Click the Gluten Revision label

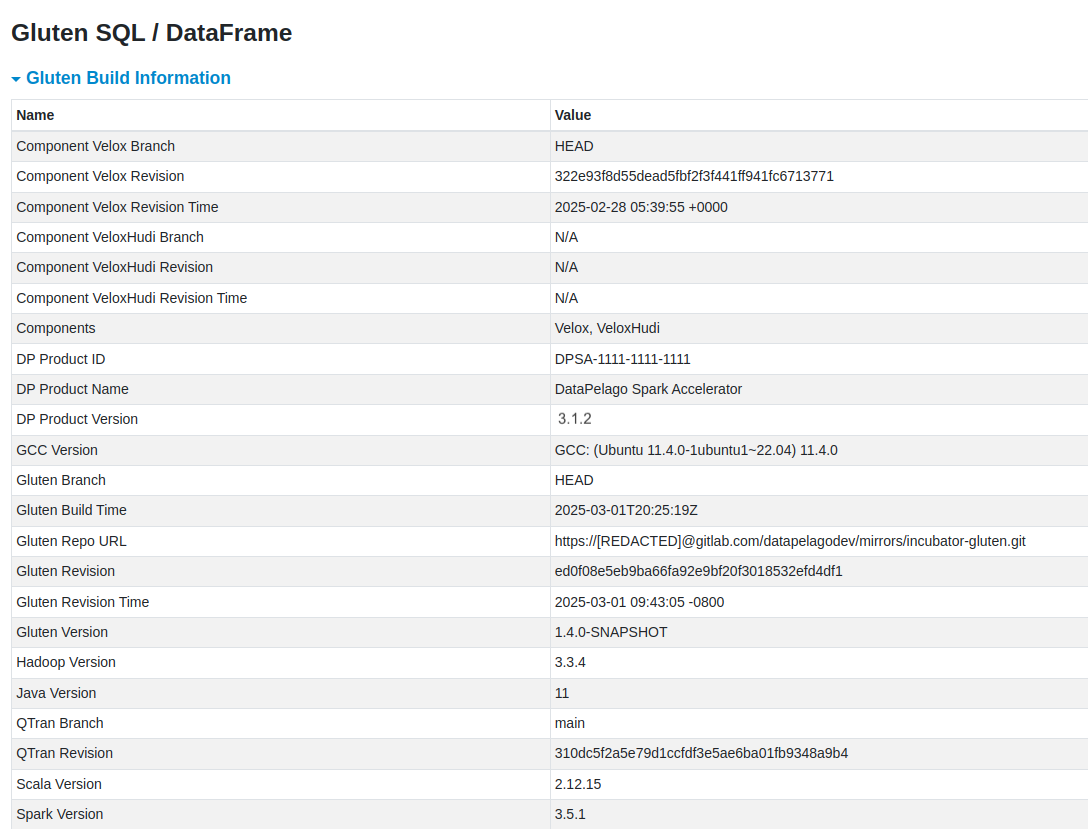66,571
